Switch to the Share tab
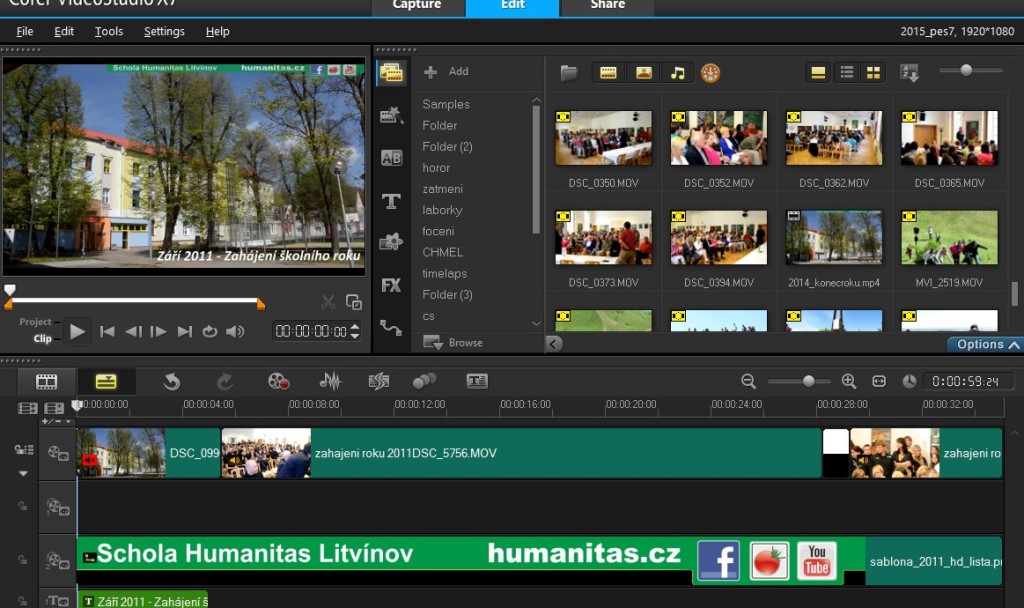1024x608 pixels. (607, 5)
